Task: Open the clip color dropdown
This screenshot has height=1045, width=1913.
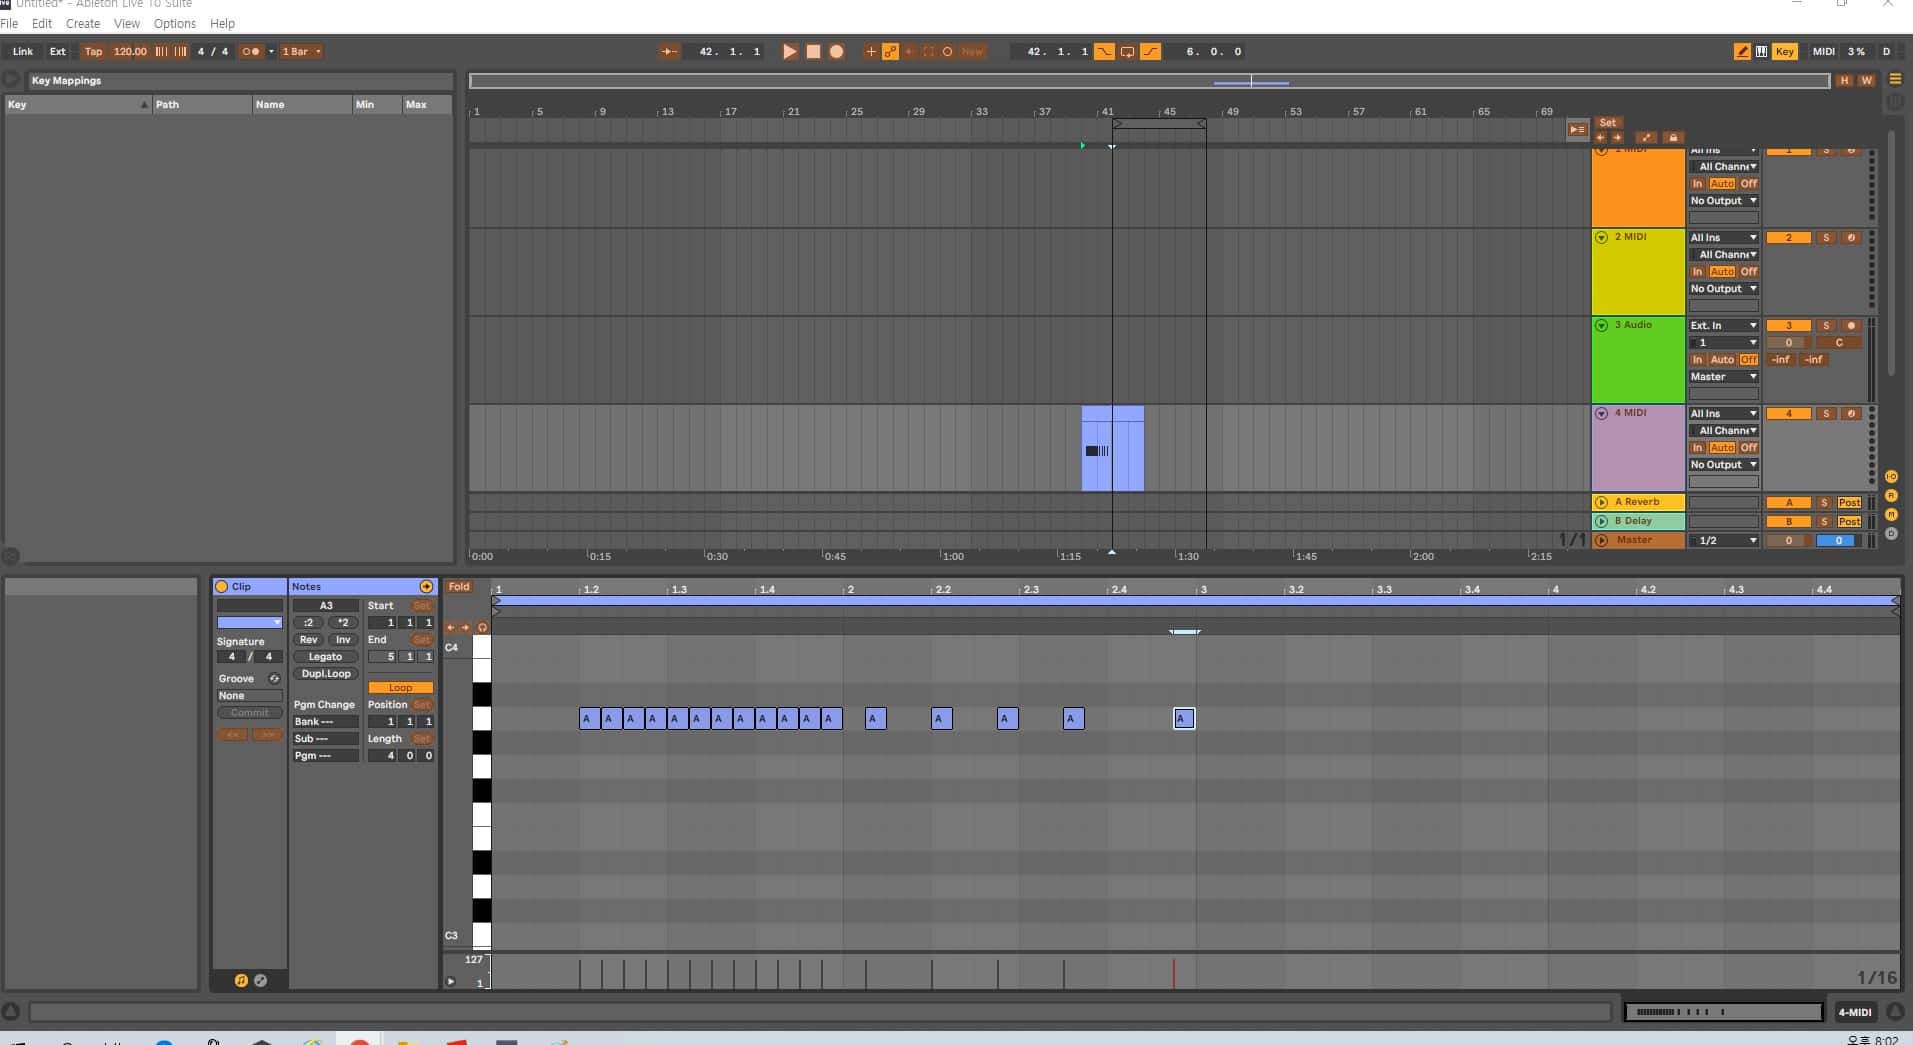Action: pyautogui.click(x=250, y=623)
